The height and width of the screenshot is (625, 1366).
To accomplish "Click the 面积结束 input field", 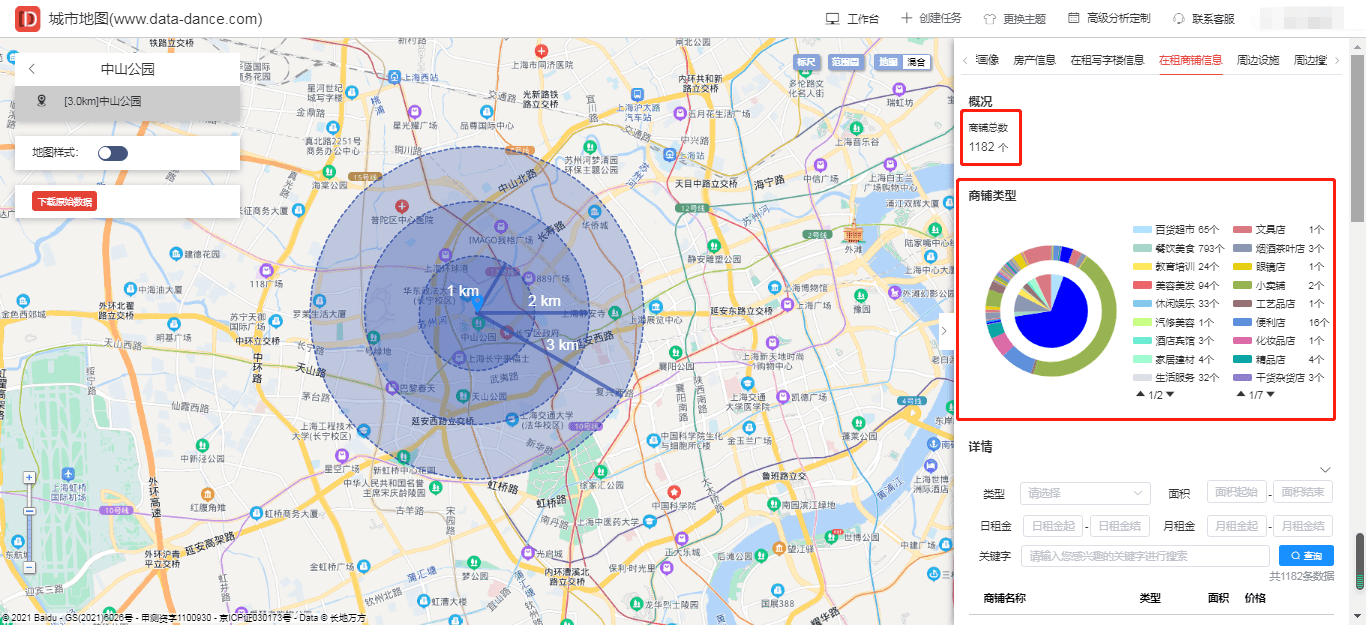I will point(1303,492).
